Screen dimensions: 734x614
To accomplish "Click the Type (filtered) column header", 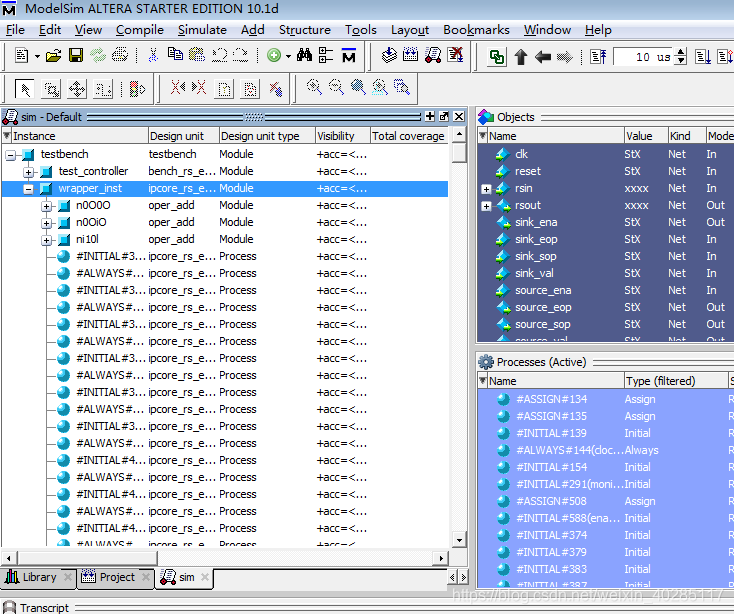I will [676, 381].
